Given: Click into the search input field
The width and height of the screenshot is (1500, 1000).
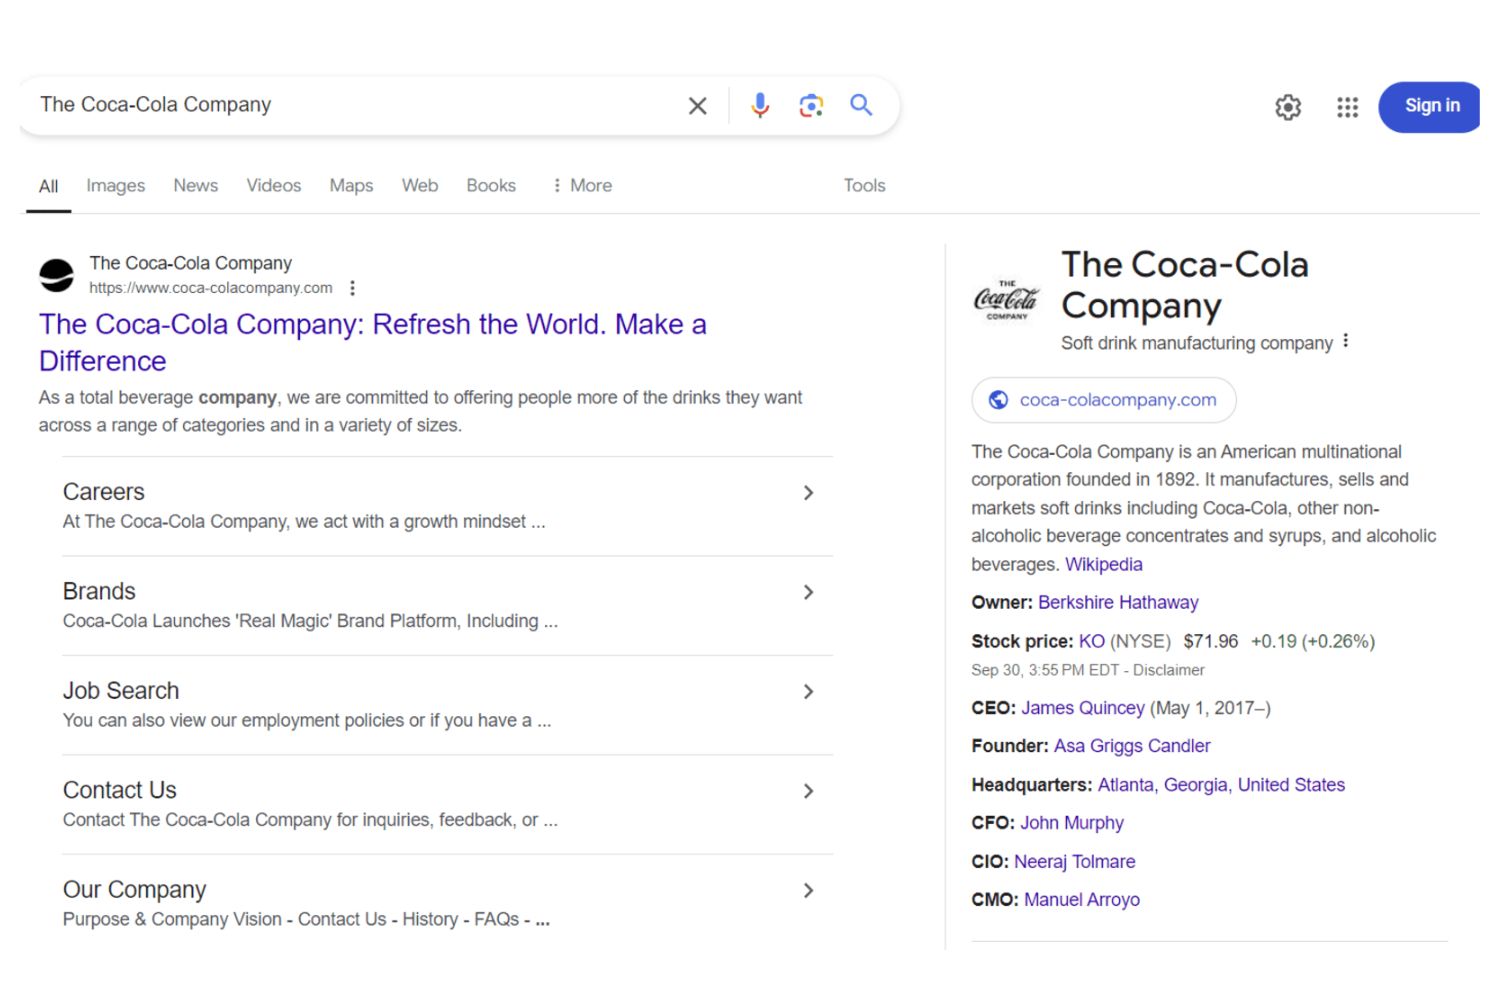Looking at the screenshot, I should click(350, 105).
